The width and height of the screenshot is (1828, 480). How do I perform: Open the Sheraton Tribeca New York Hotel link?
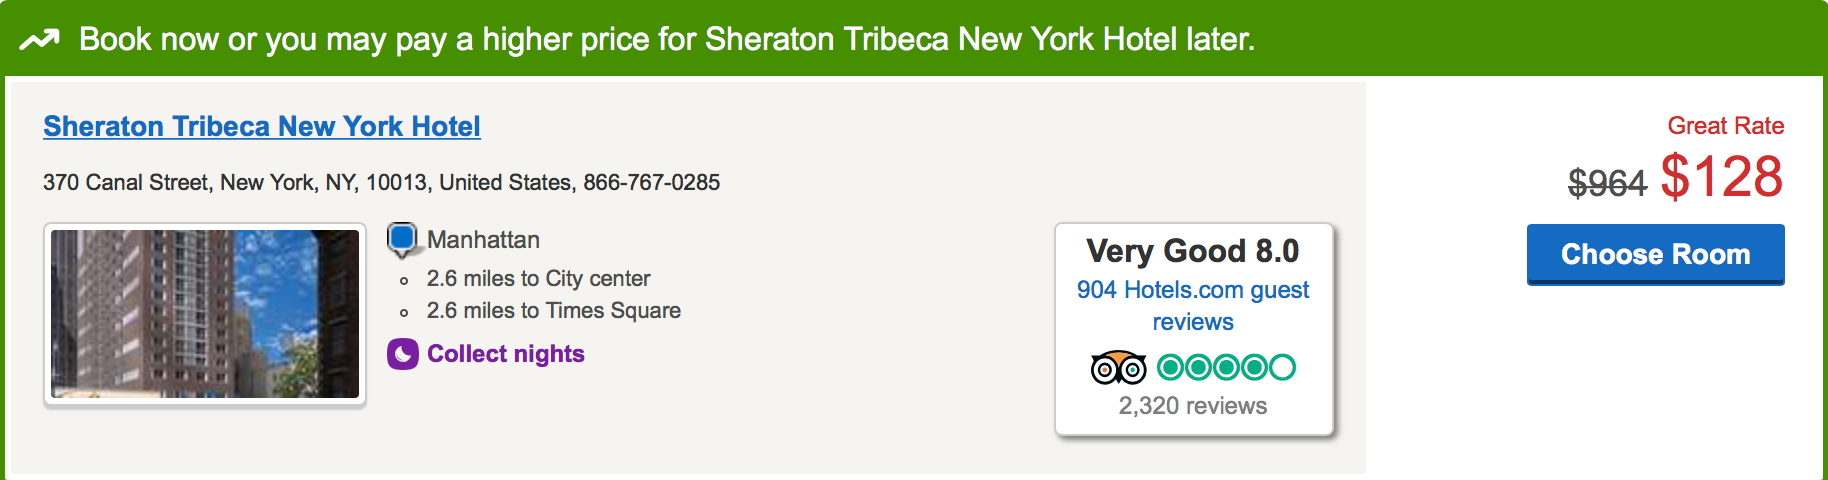point(262,127)
